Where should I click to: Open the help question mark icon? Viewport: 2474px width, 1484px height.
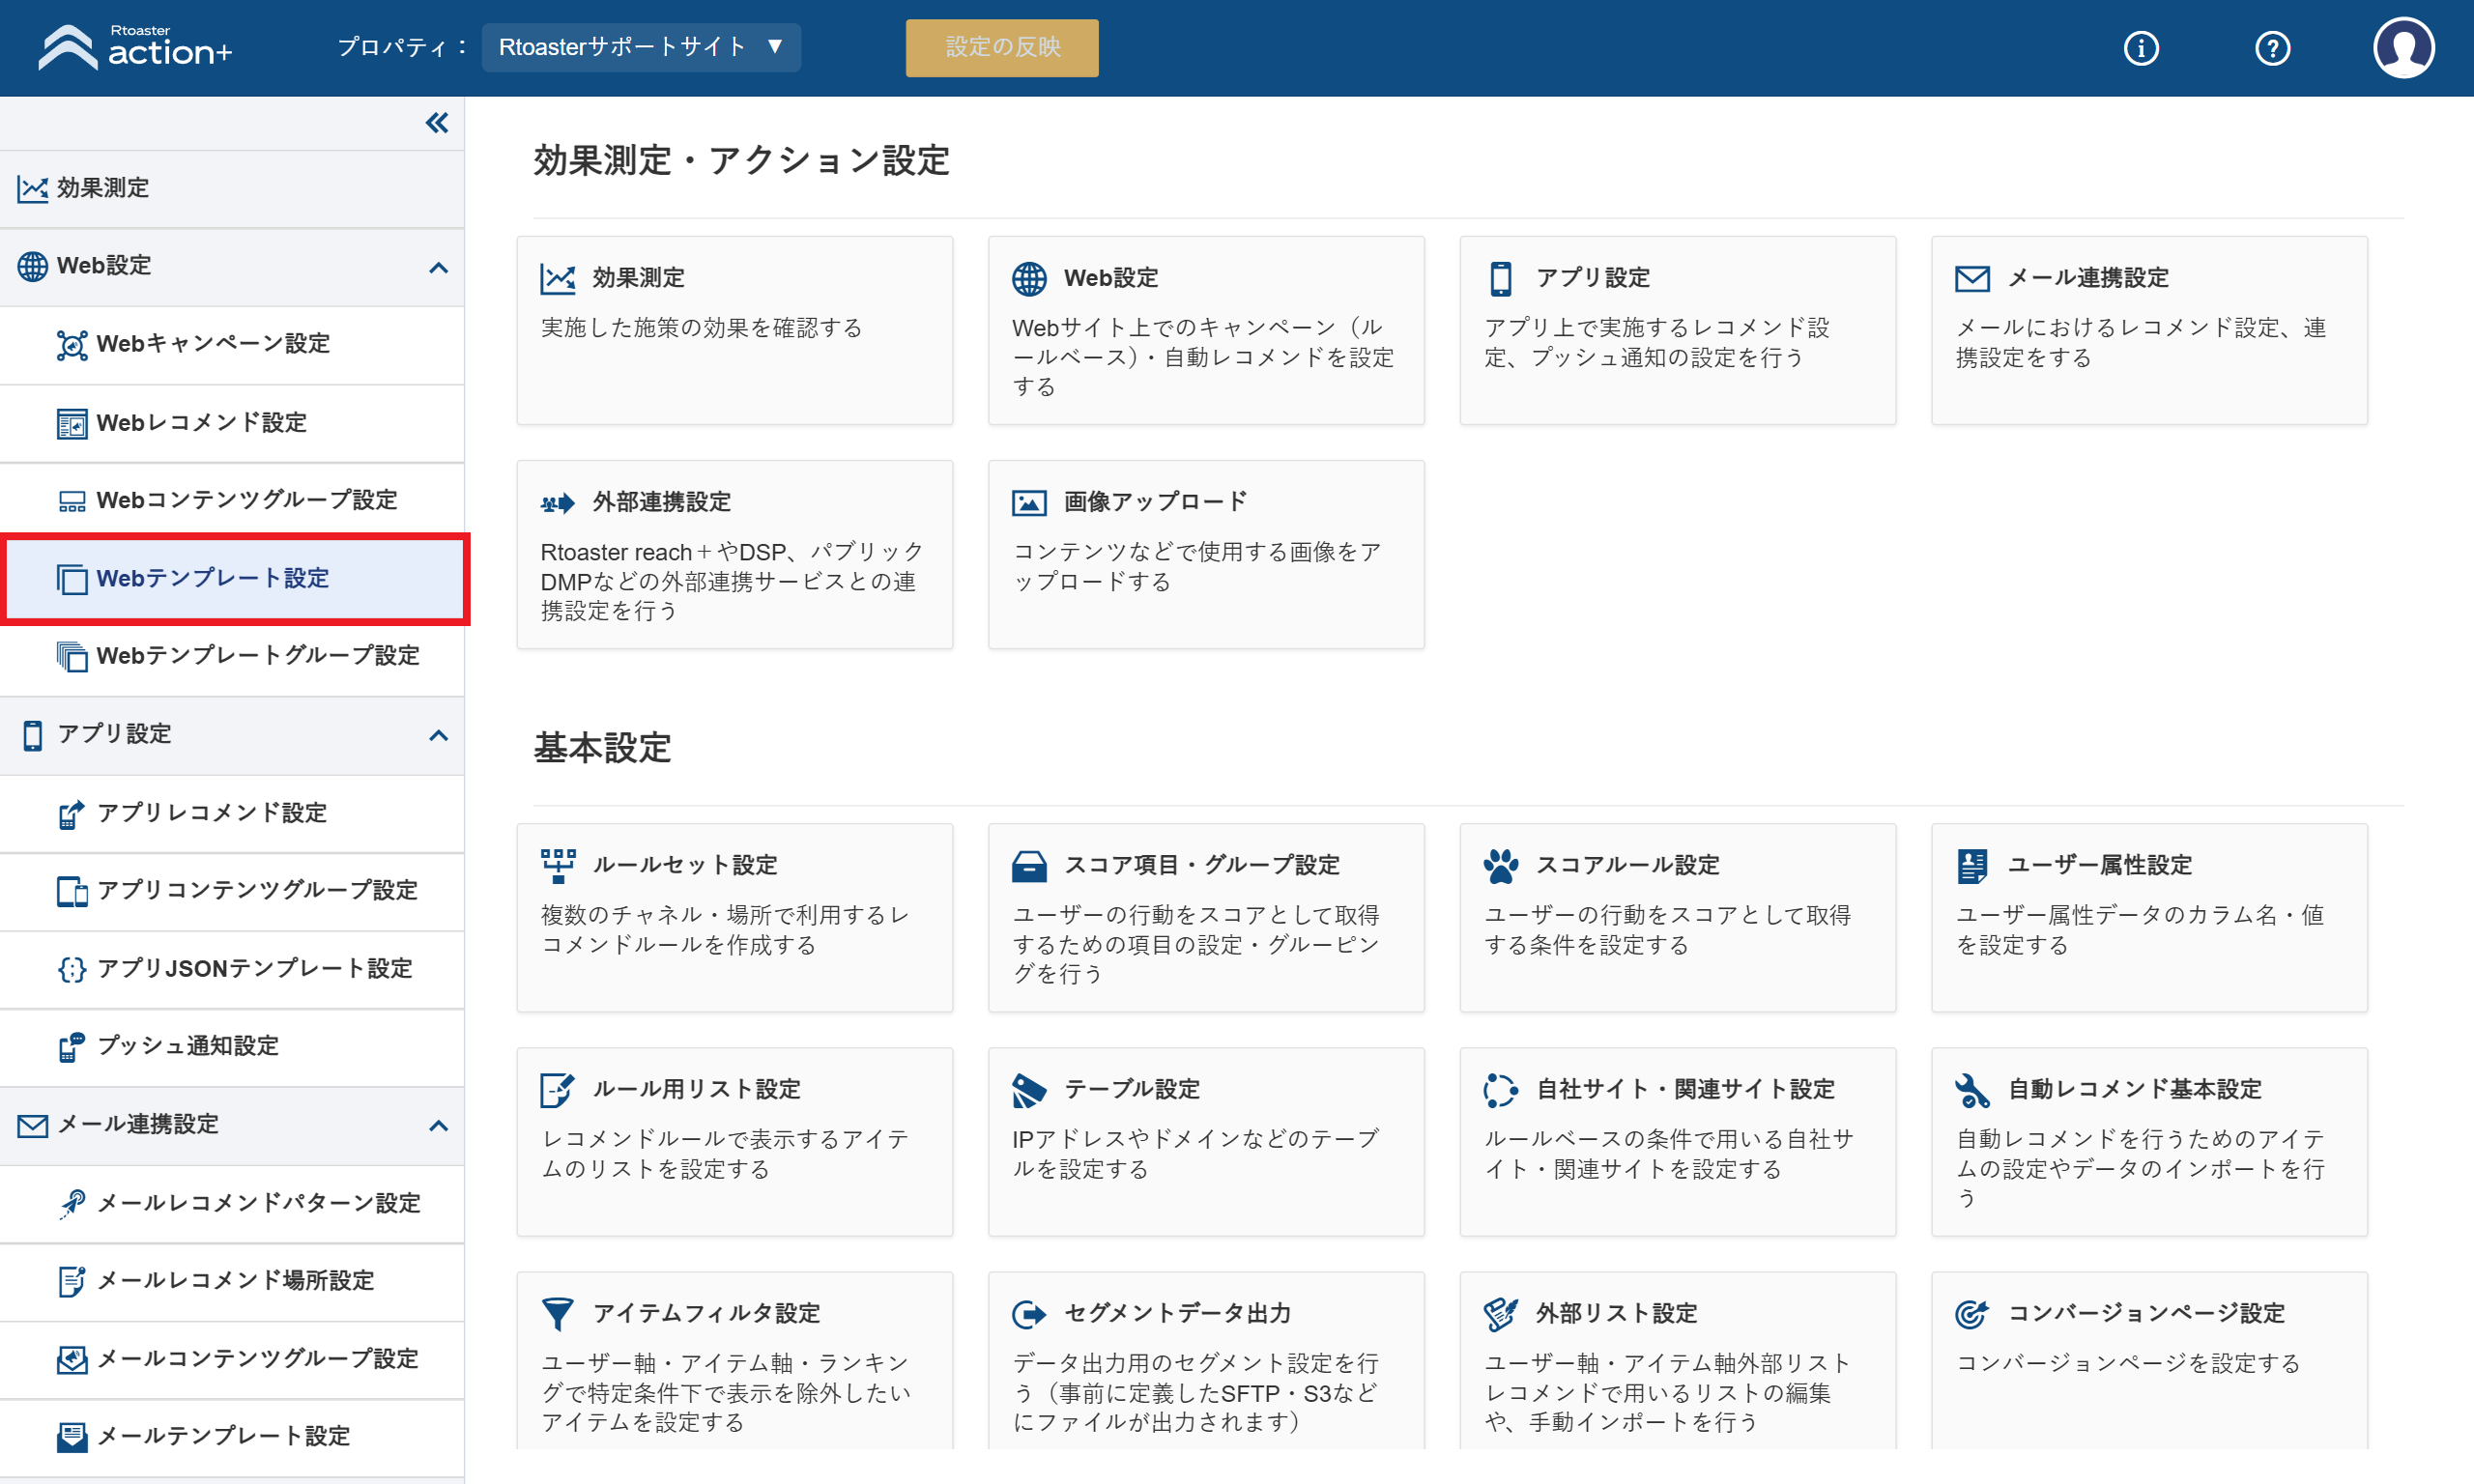pyautogui.click(x=2272, y=48)
